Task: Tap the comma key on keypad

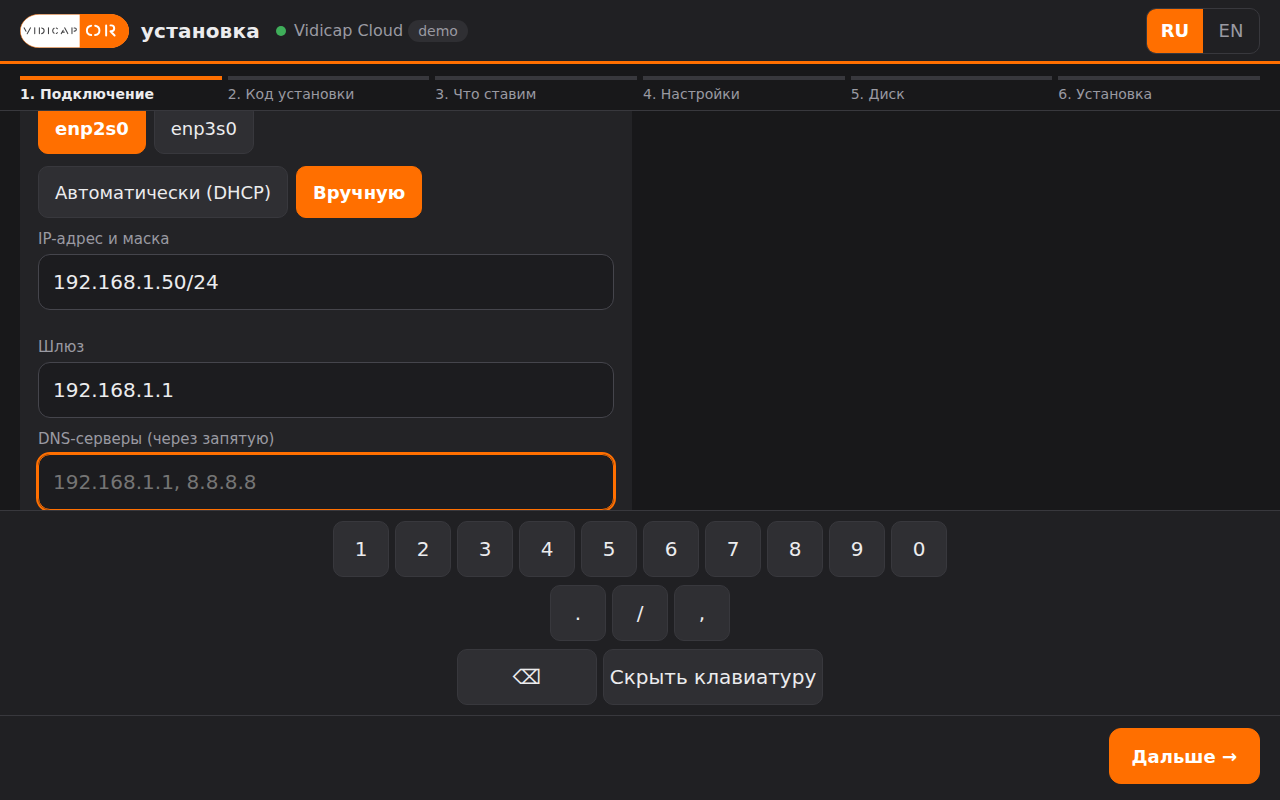Action: click(702, 613)
